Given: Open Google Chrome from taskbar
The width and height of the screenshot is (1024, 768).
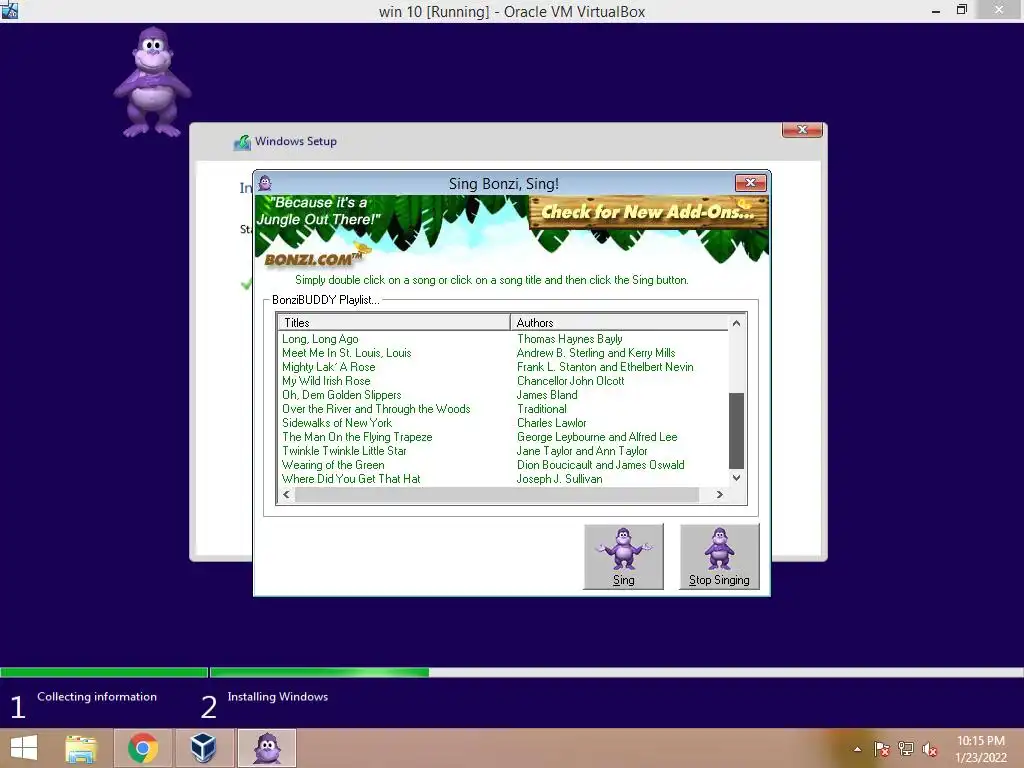Looking at the screenshot, I should [143, 748].
